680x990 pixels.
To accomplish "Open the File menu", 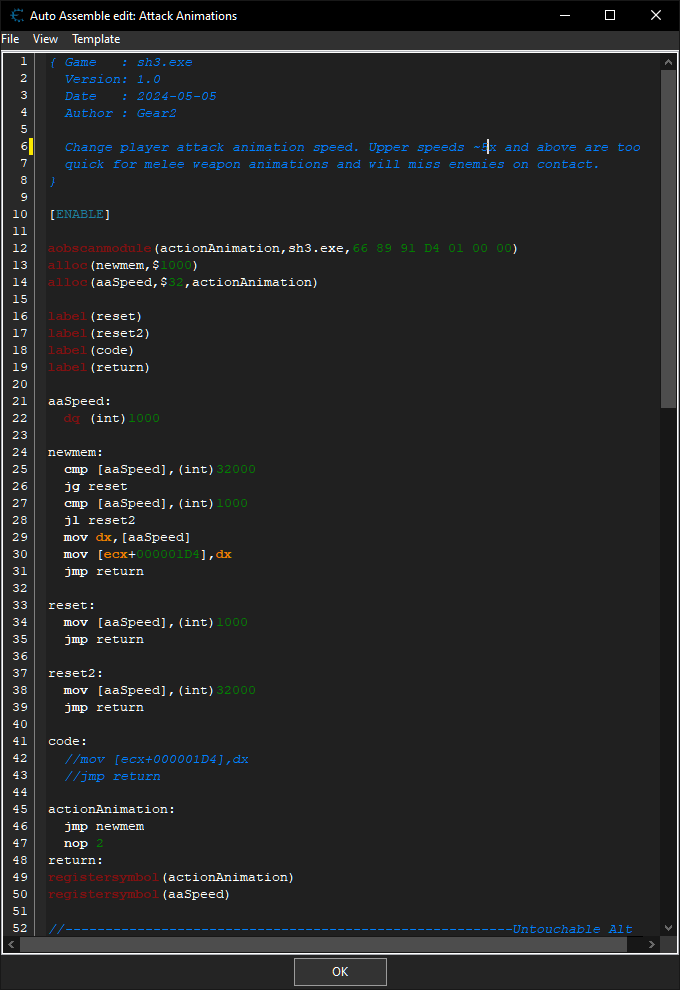I will coord(10,39).
